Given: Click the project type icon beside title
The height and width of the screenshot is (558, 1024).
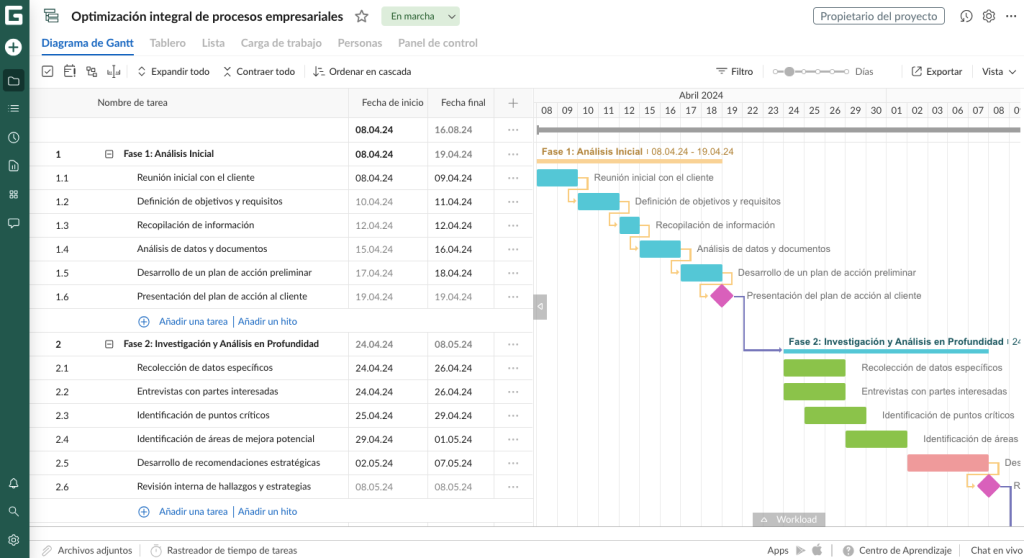Looking at the screenshot, I should [x=51, y=16].
